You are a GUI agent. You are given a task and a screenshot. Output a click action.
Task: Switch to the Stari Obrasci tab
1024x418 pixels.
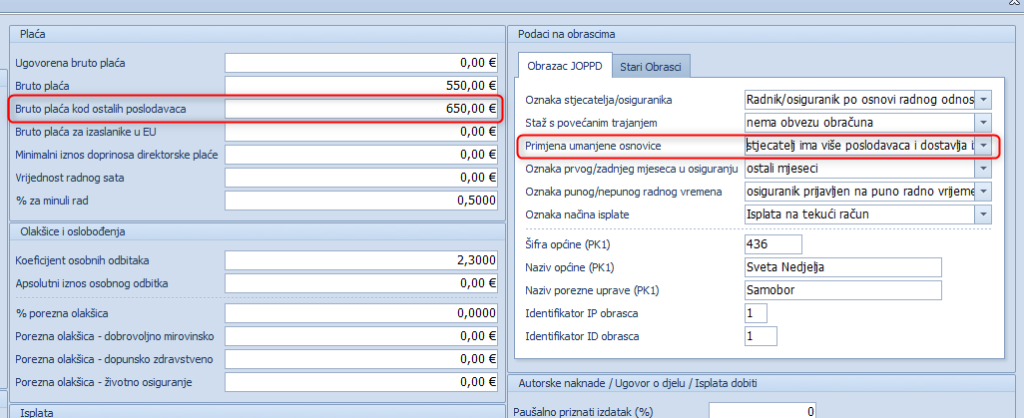650,67
